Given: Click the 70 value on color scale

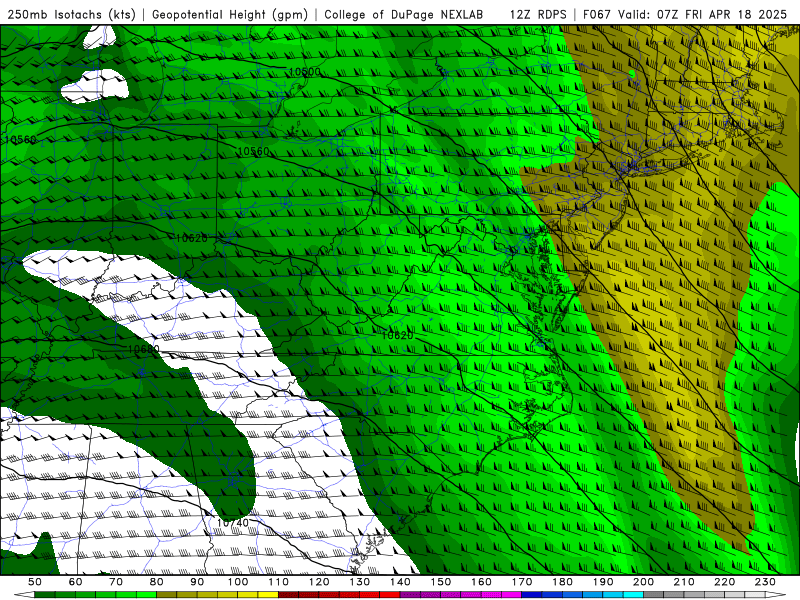Looking at the screenshot, I should tap(116, 582).
